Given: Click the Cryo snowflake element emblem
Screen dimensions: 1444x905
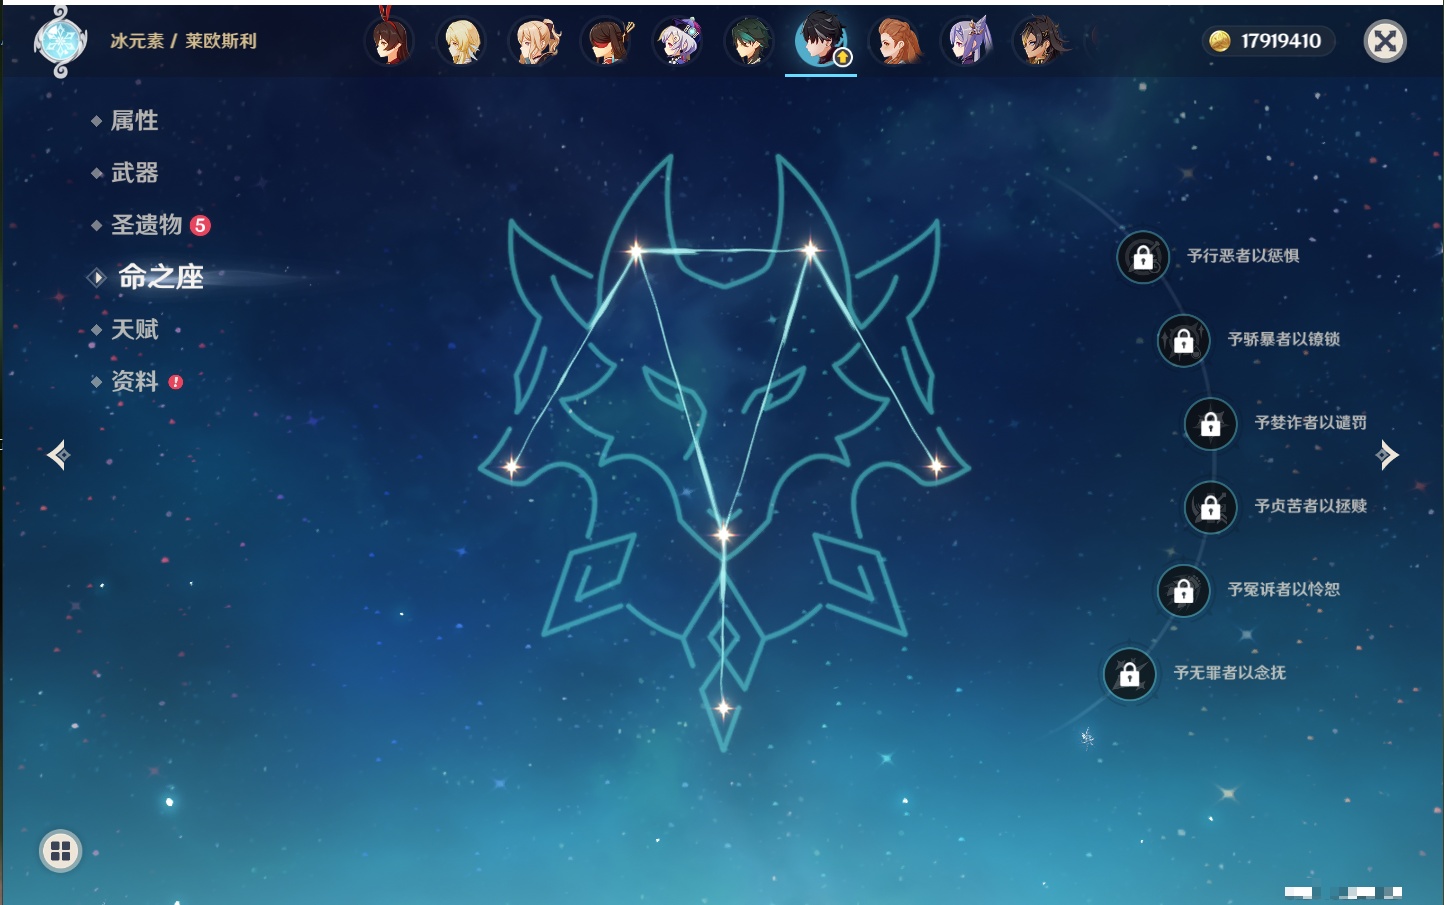Looking at the screenshot, I should point(59,41).
